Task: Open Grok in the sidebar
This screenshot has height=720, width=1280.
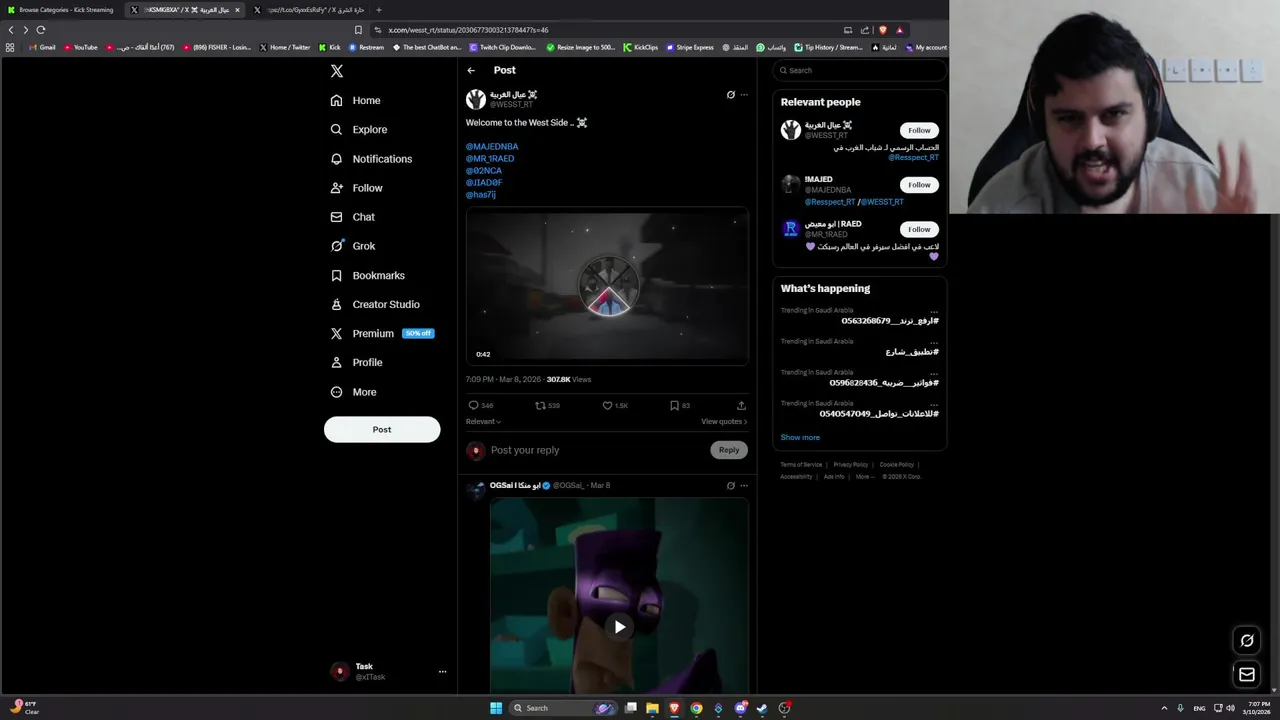Action: pyautogui.click(x=353, y=246)
